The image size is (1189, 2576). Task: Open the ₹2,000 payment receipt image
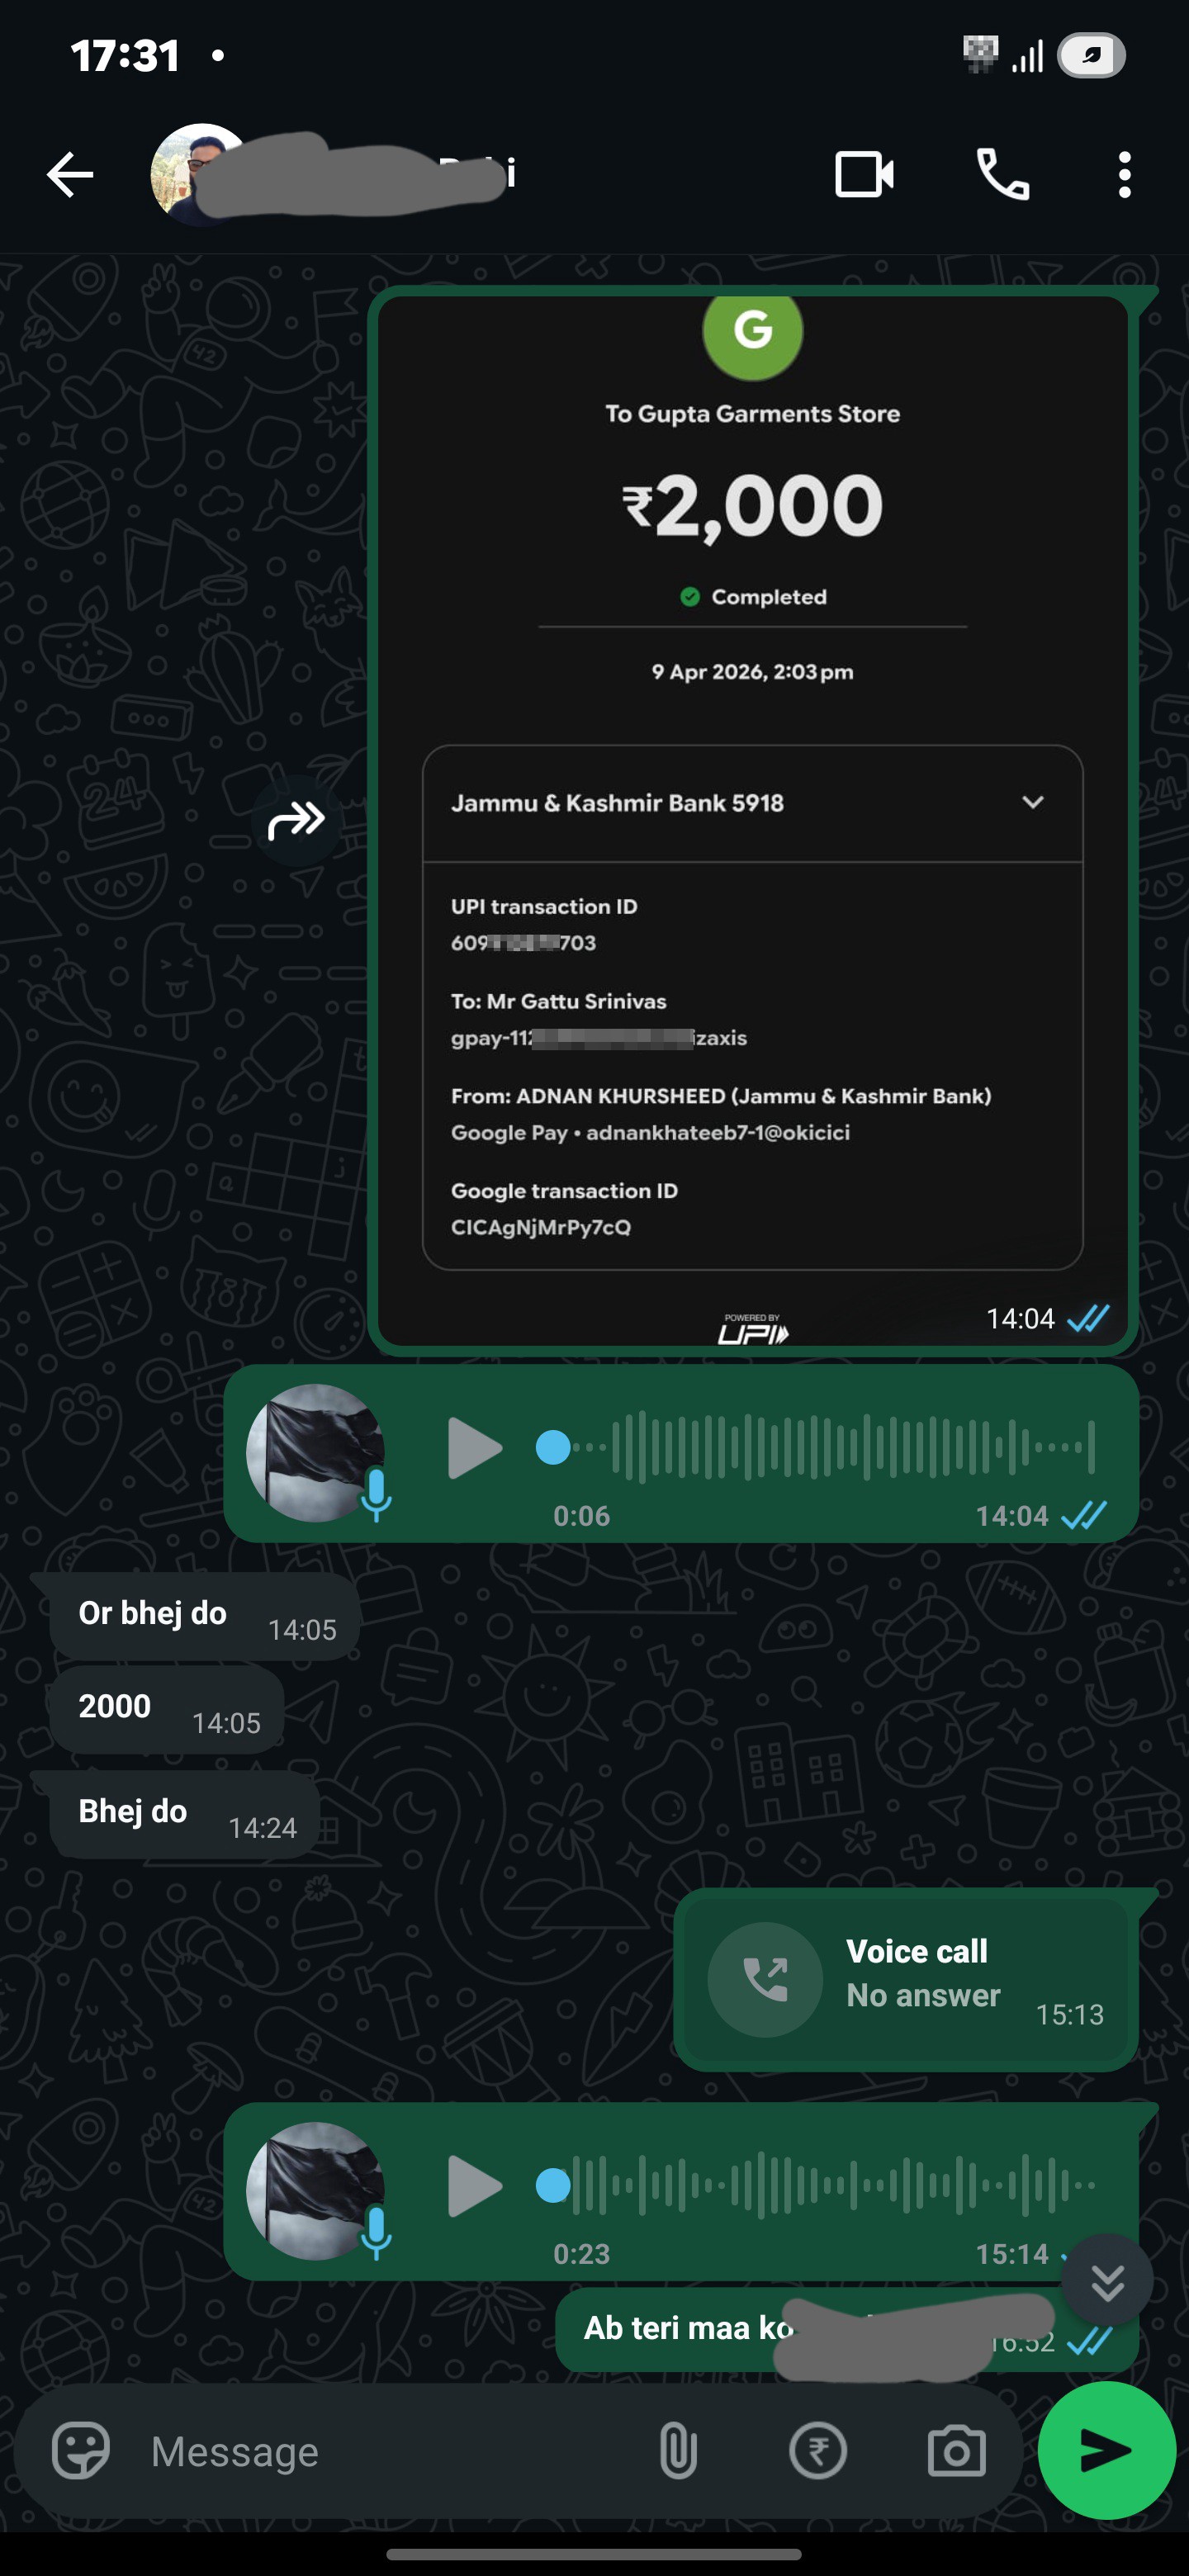753,820
